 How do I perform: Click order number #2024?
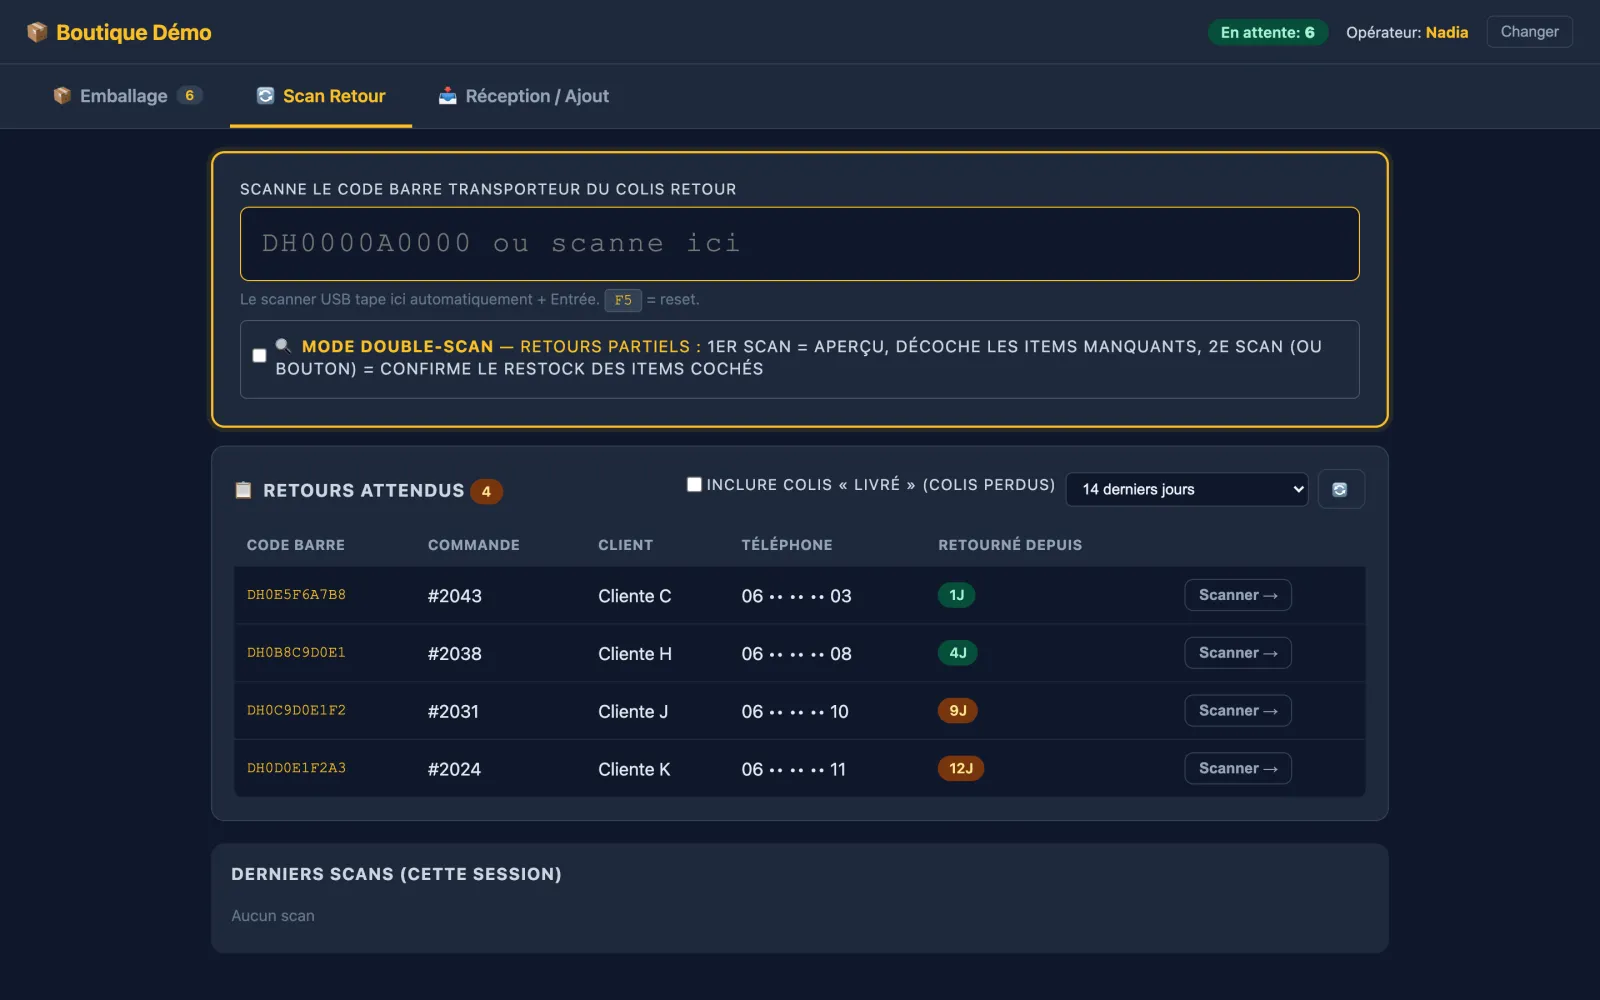tap(454, 770)
